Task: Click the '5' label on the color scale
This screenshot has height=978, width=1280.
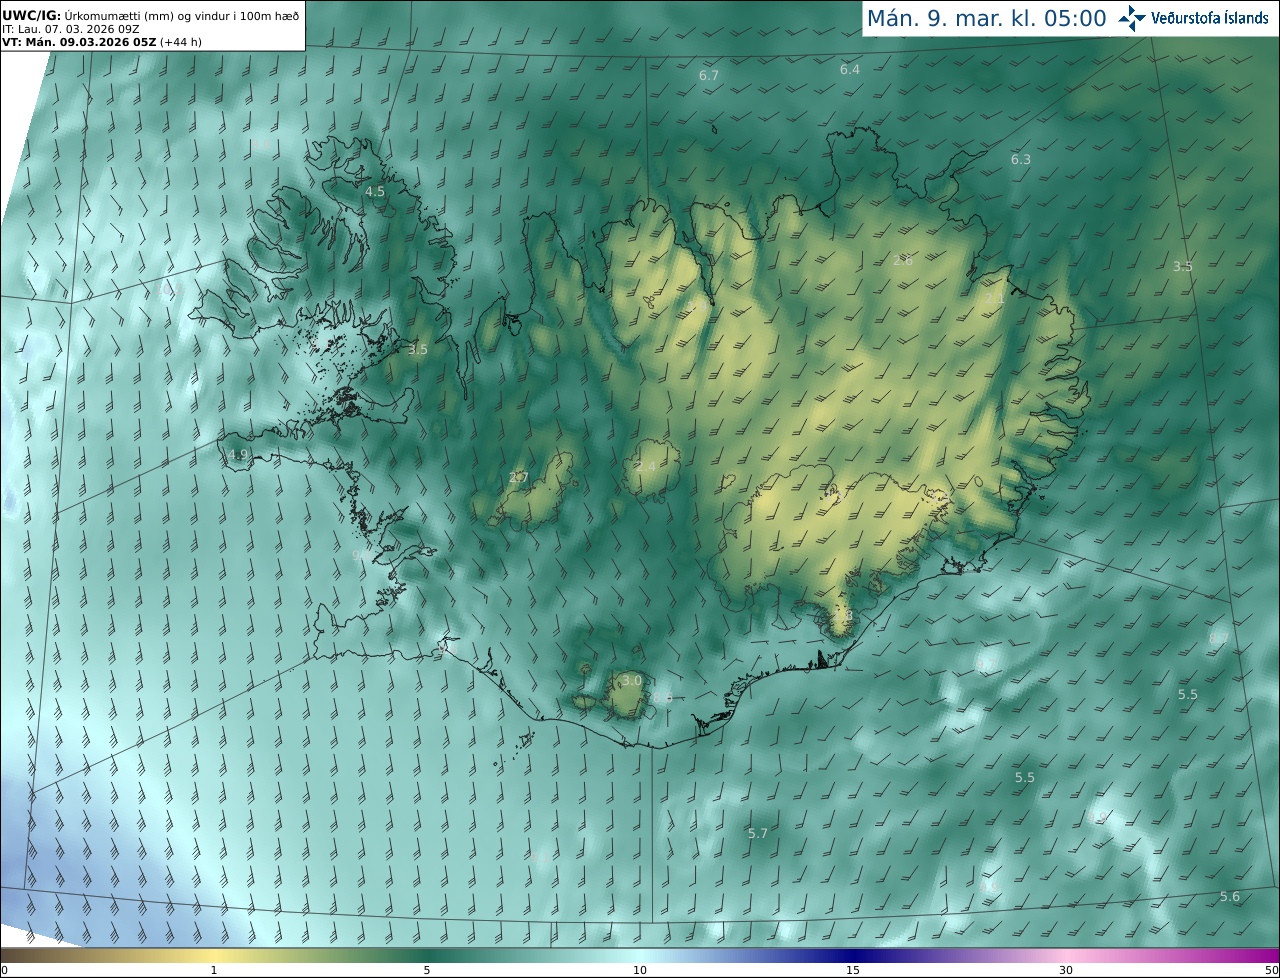Action: click(427, 970)
